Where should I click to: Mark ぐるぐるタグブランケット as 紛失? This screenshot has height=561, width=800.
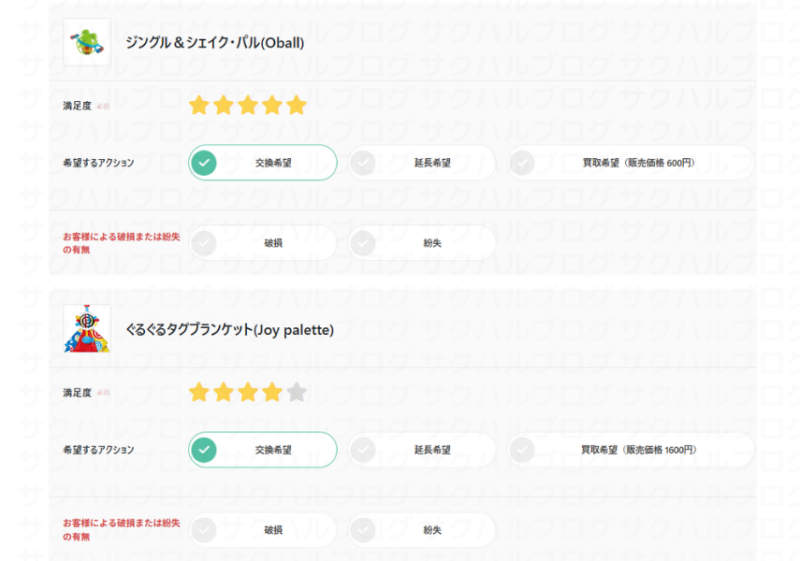[x=422, y=530]
